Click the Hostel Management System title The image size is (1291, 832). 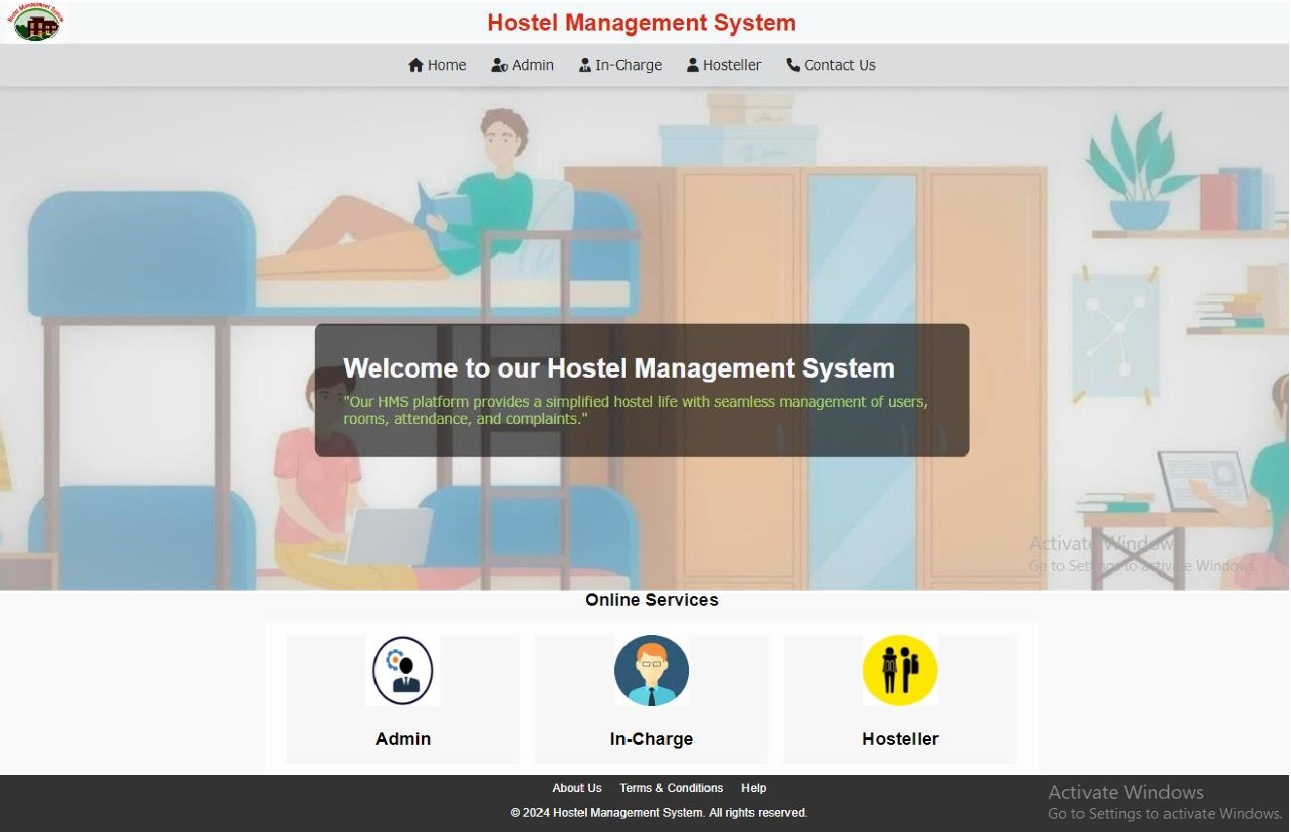tap(641, 23)
